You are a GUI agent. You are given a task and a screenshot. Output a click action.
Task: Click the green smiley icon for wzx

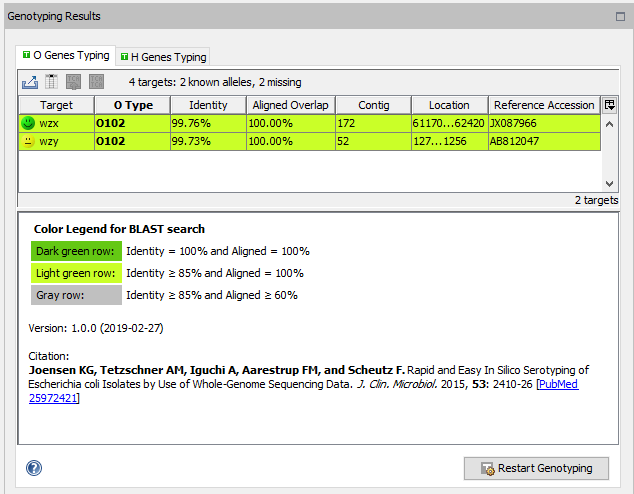28,123
